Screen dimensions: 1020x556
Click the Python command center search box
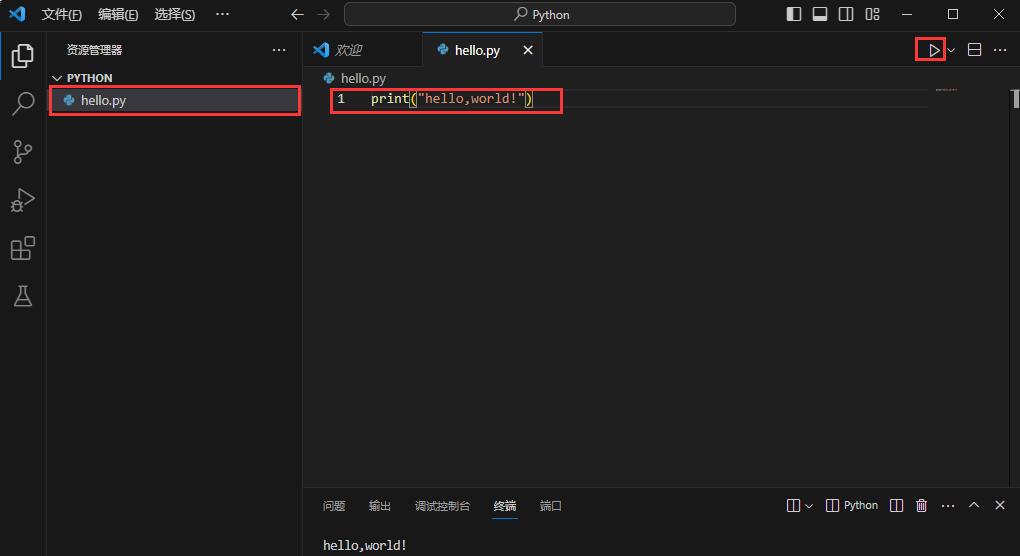coord(540,15)
